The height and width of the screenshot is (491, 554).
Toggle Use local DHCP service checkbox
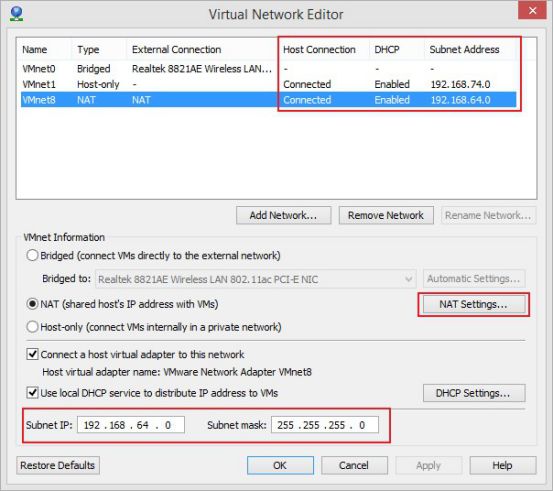click(x=33, y=392)
